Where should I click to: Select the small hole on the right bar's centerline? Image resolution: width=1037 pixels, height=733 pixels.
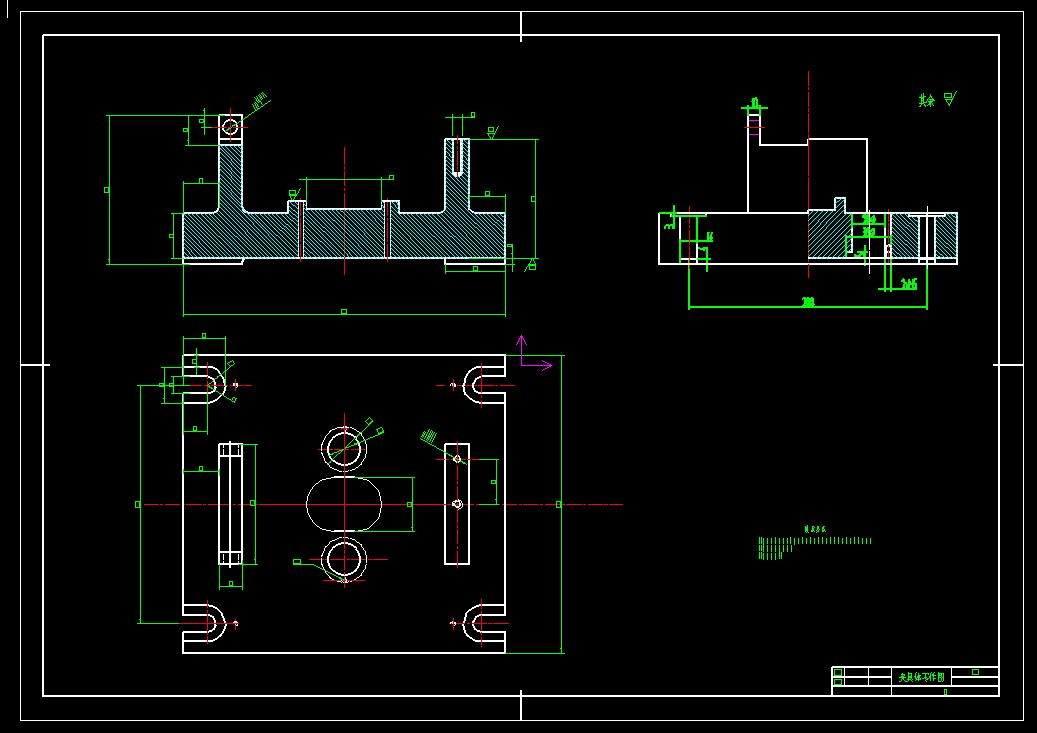click(x=457, y=504)
